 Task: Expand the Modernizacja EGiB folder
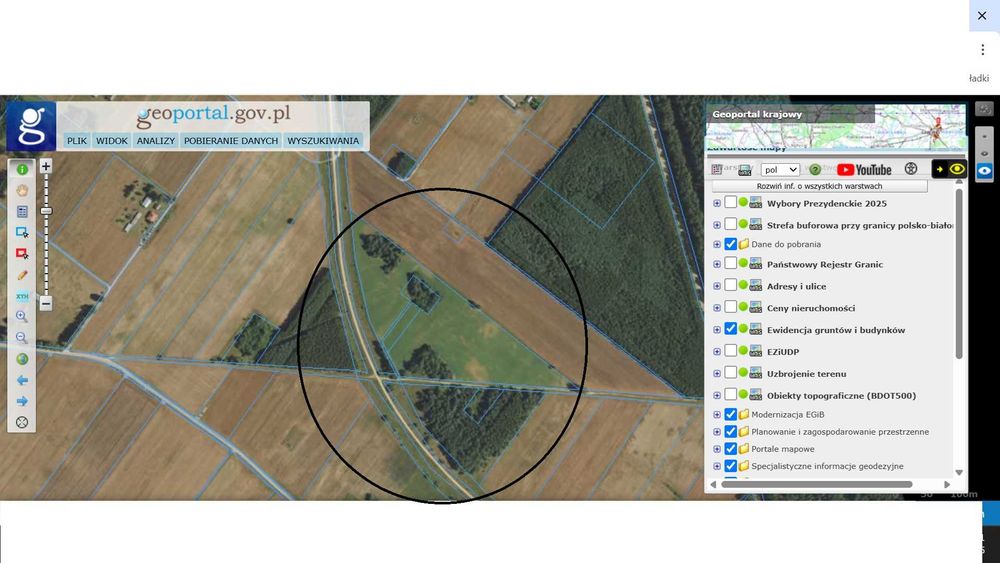tap(717, 414)
